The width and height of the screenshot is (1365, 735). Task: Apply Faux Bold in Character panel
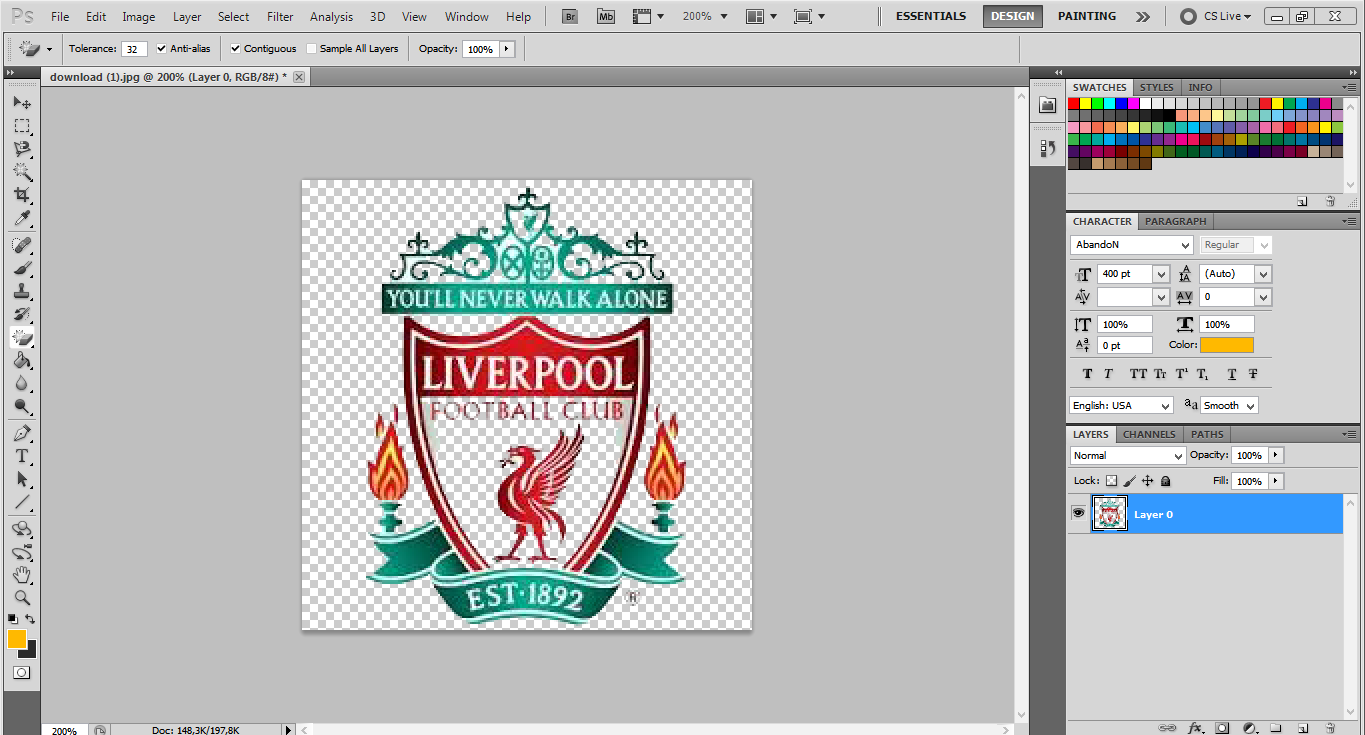coord(1088,374)
